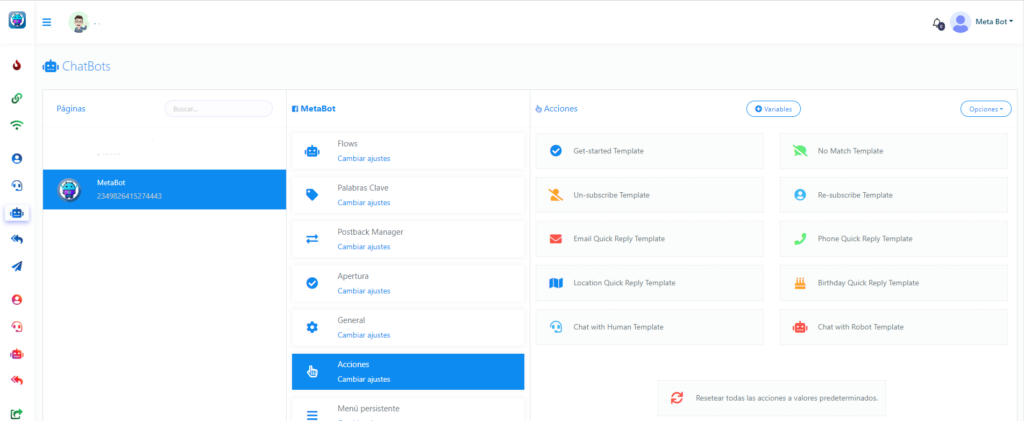The image size is (1024, 421).
Task: Open the Menú persistente section
Action: 408,409
